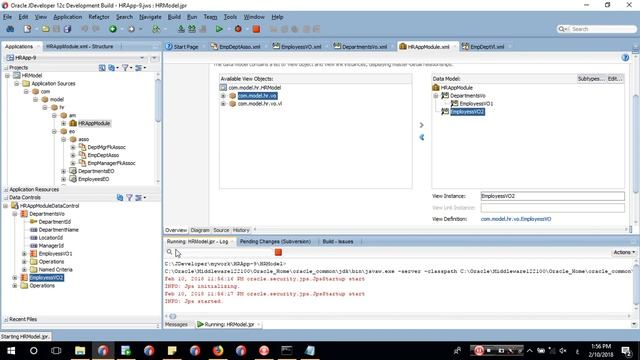The height and width of the screenshot is (360, 640).
Task: Click the Save All toolbar icon
Action: [x=67, y=29]
